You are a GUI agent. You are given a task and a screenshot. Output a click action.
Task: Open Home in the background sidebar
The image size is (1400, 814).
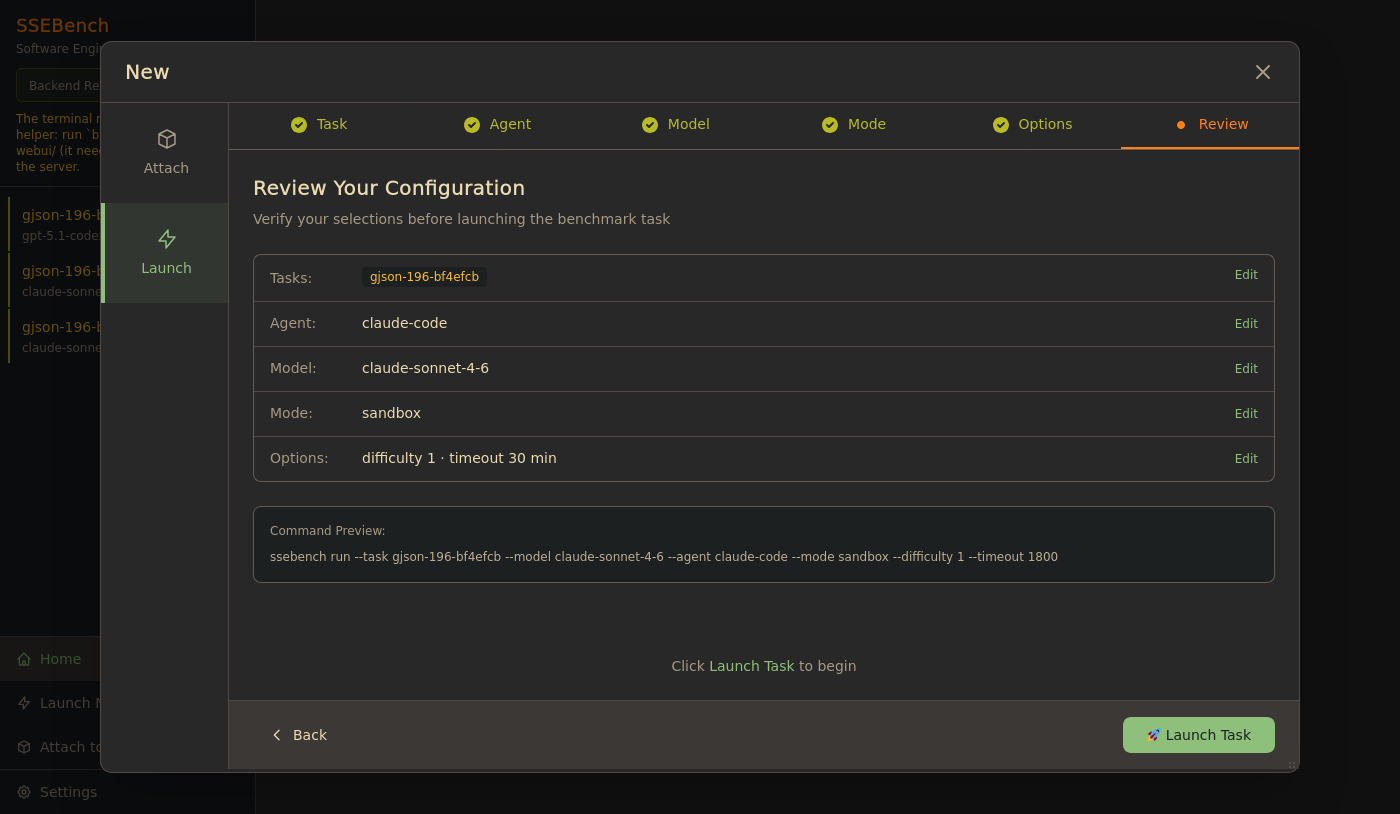50,659
